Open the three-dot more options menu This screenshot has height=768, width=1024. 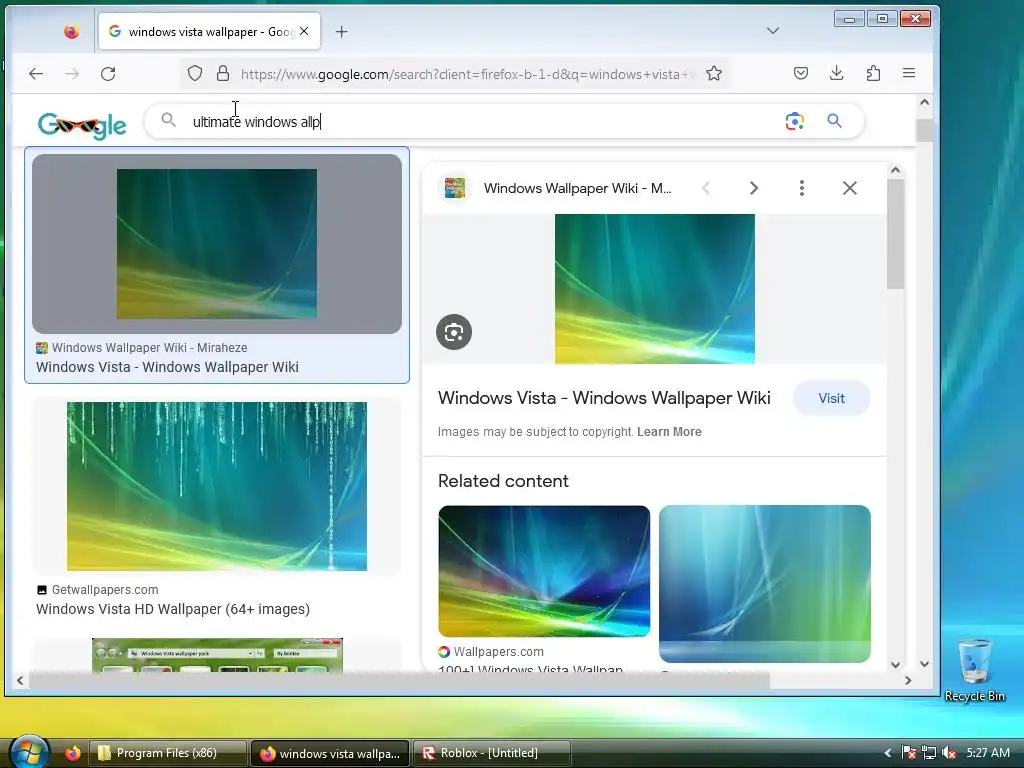(x=801, y=188)
